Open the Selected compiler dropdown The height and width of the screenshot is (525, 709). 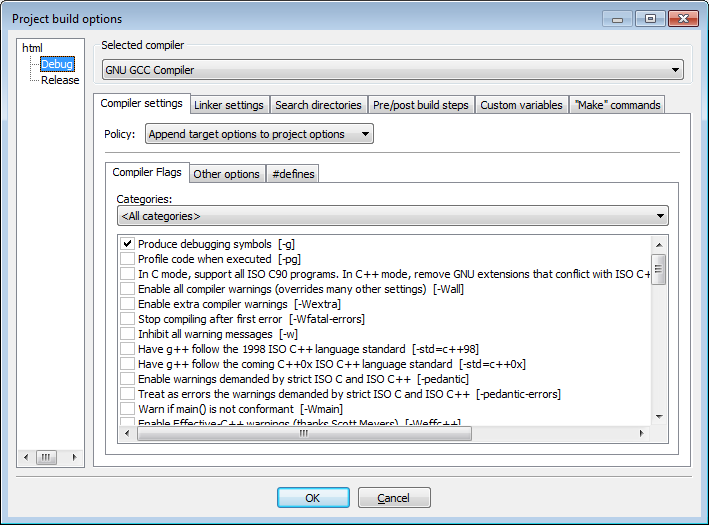point(393,70)
